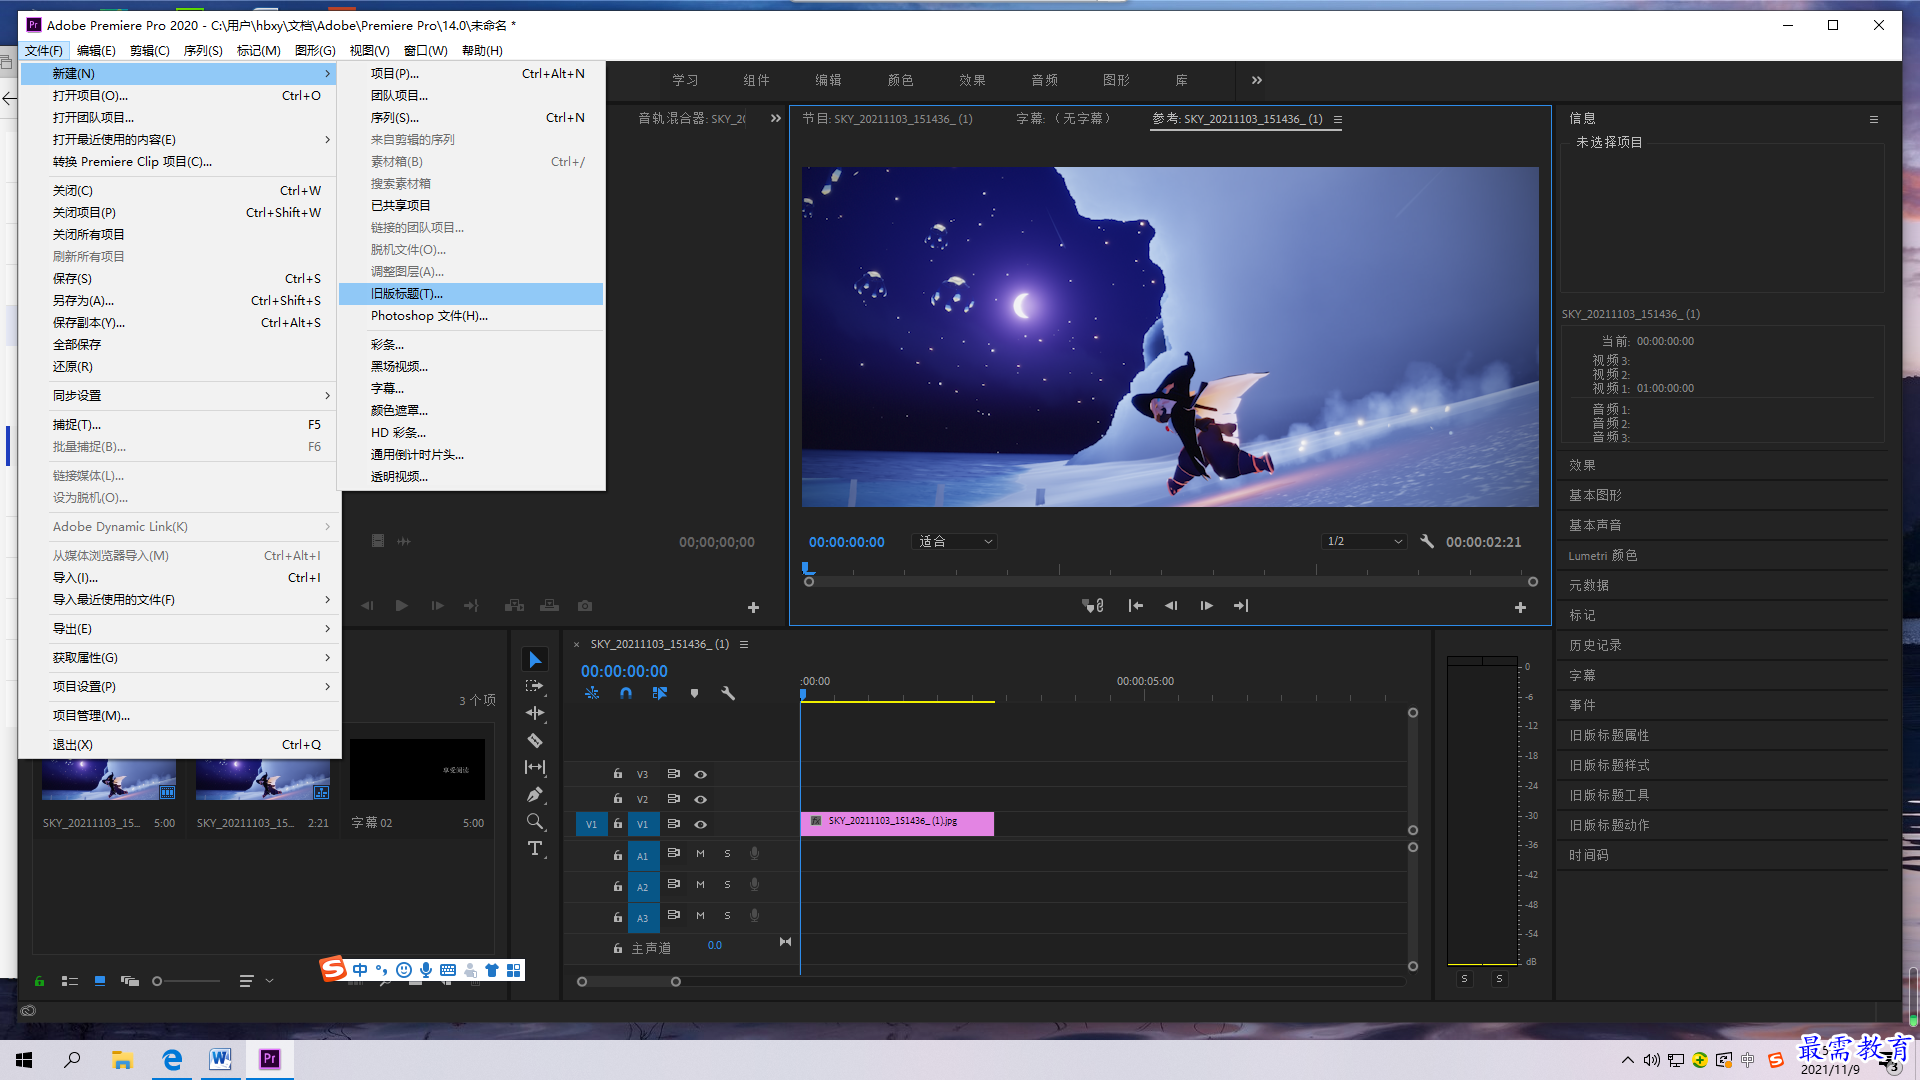Open the sort icons menu in project panel

coord(246,981)
